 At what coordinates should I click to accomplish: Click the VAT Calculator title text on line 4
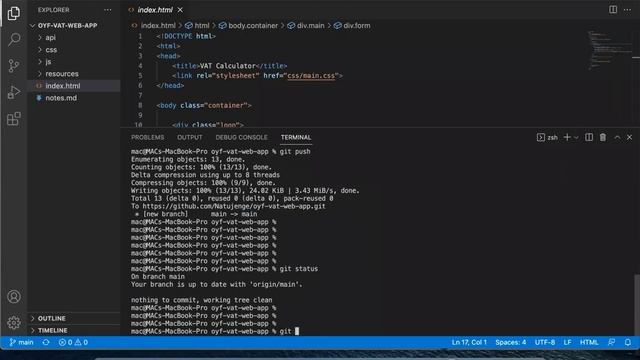tap(227, 66)
